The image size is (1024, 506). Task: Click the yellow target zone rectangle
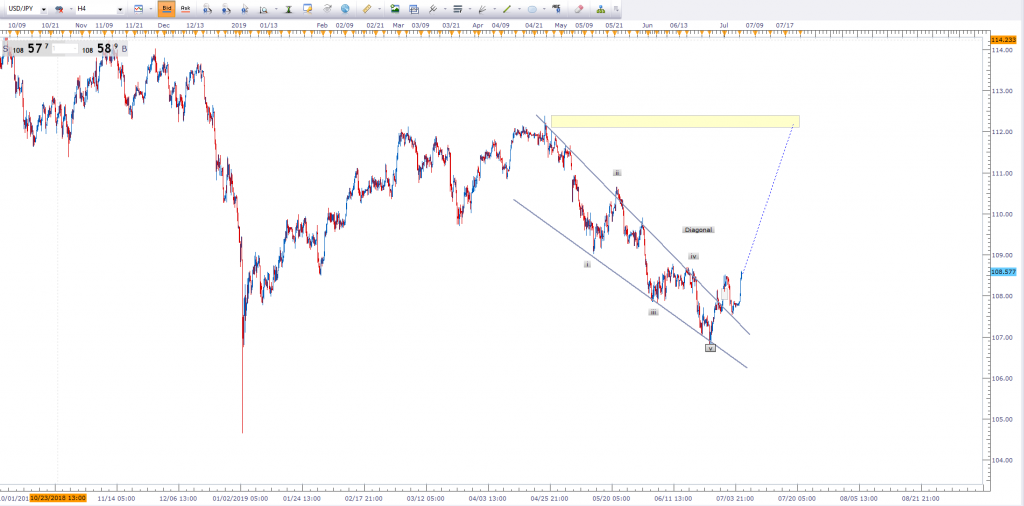click(674, 121)
